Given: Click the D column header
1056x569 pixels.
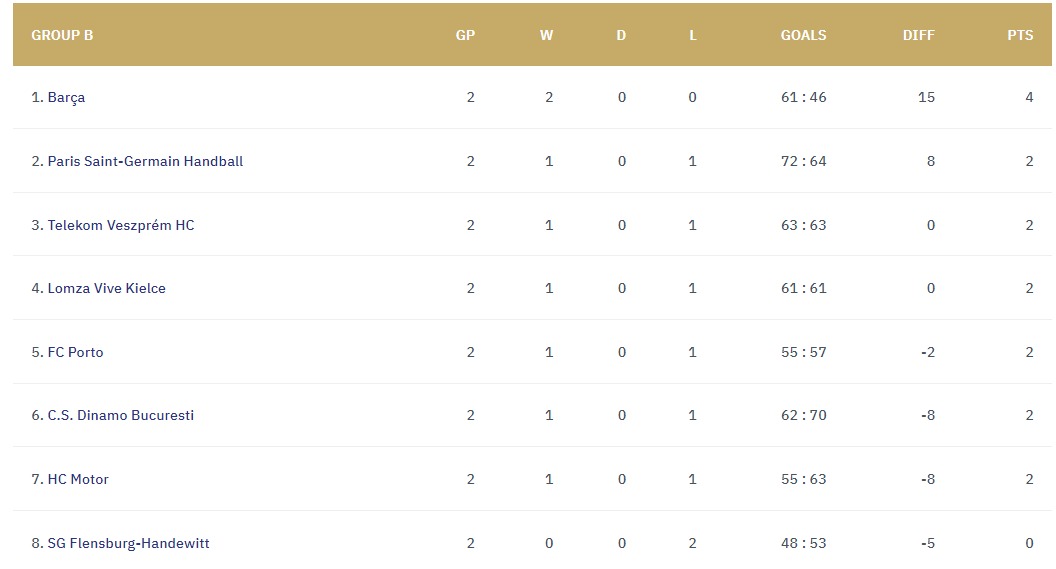Looking at the screenshot, I should 621,35.
